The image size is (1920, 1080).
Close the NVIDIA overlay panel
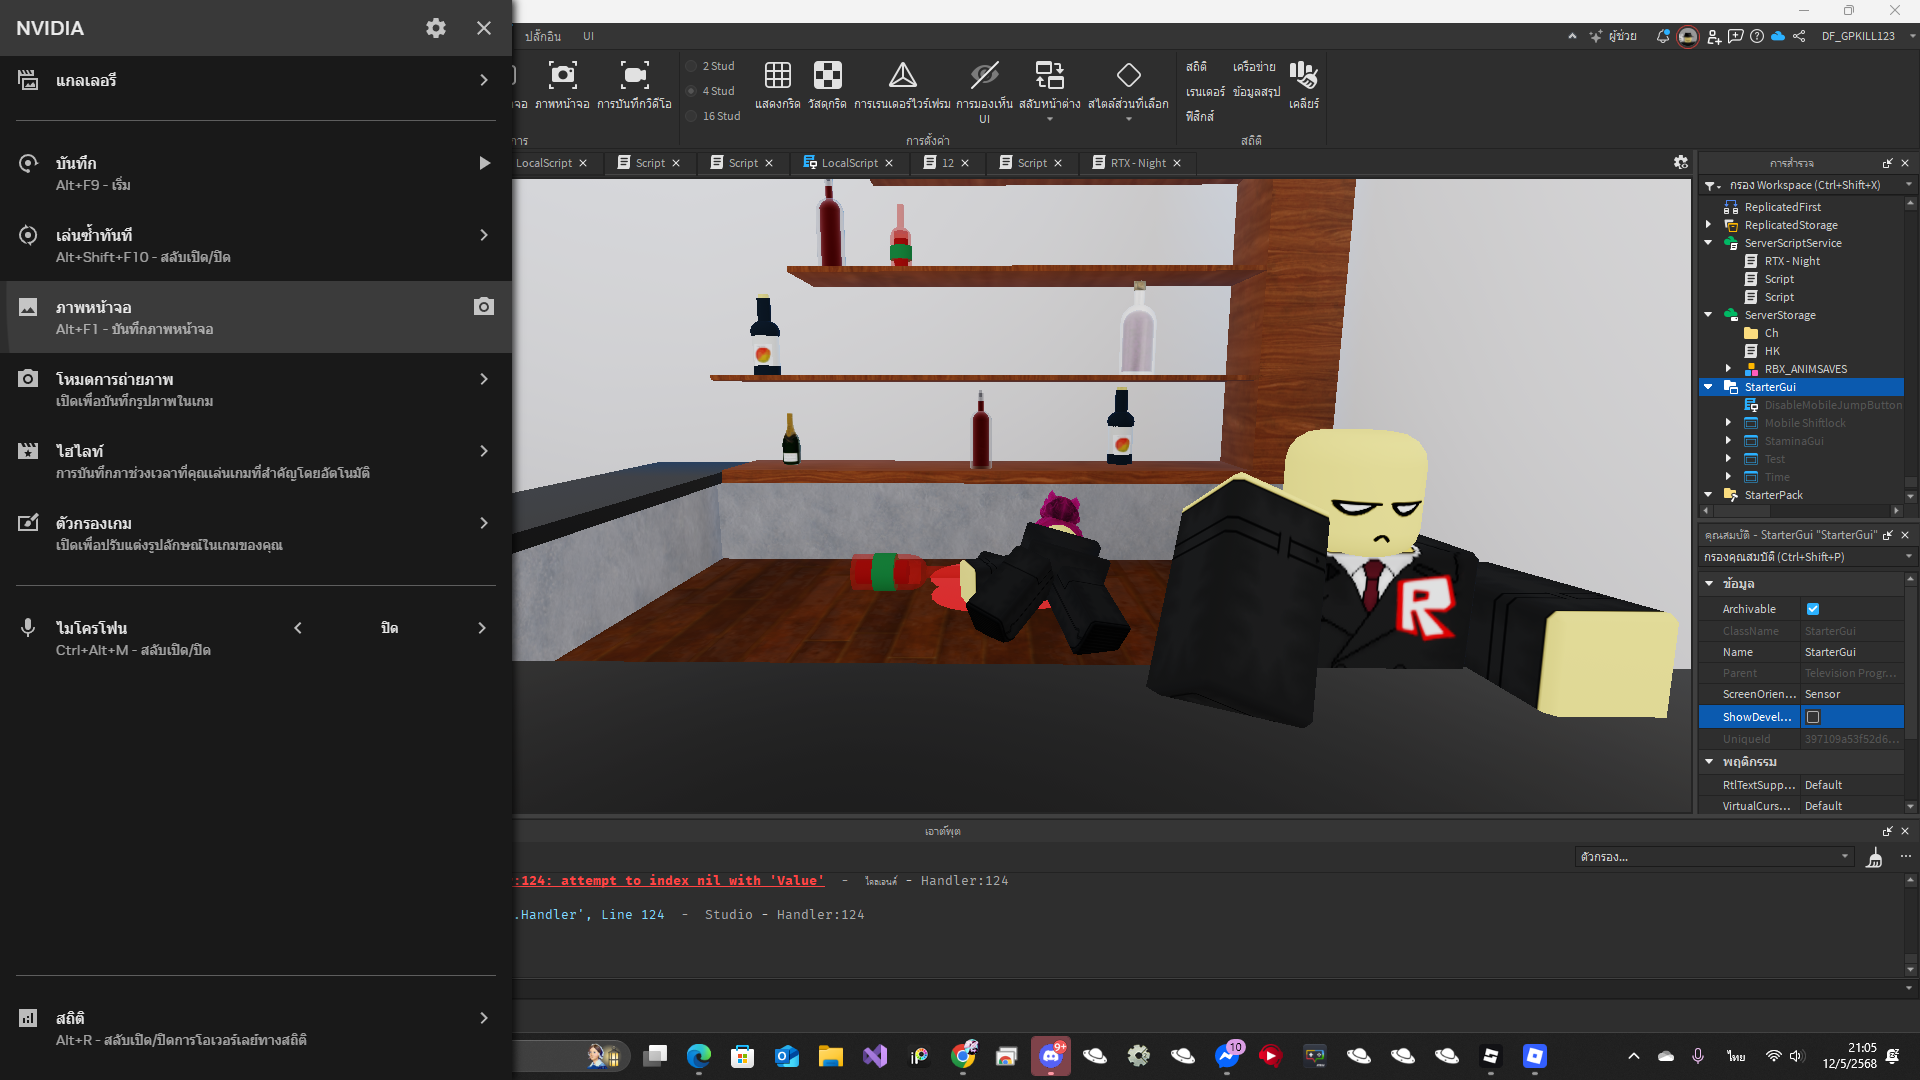pyautogui.click(x=484, y=28)
